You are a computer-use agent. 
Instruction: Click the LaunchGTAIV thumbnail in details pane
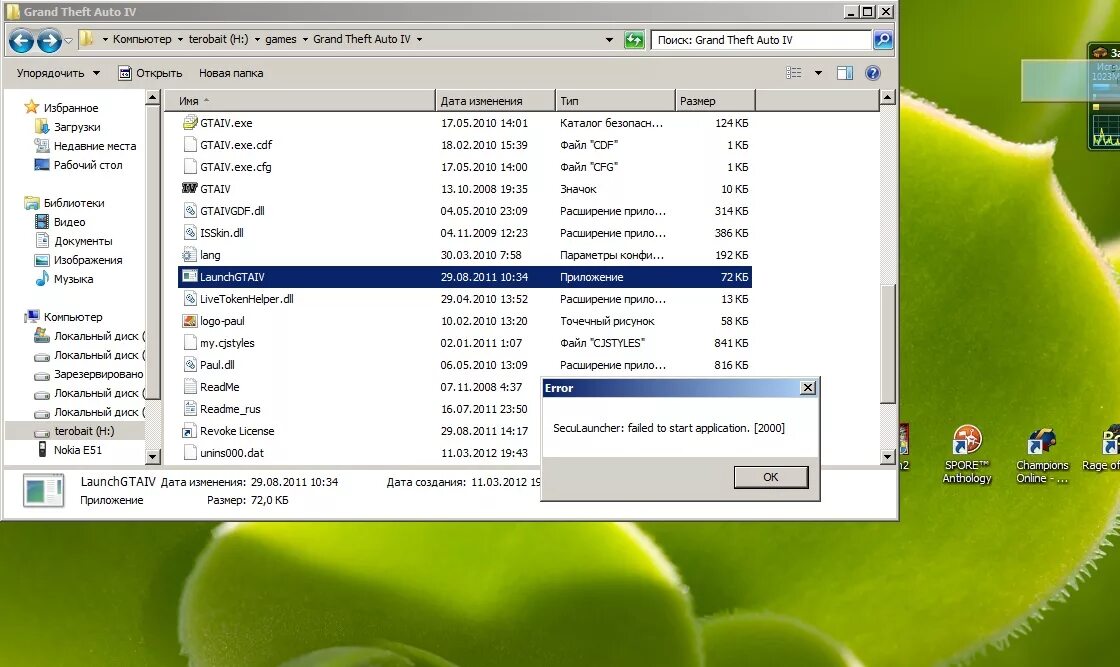point(44,491)
